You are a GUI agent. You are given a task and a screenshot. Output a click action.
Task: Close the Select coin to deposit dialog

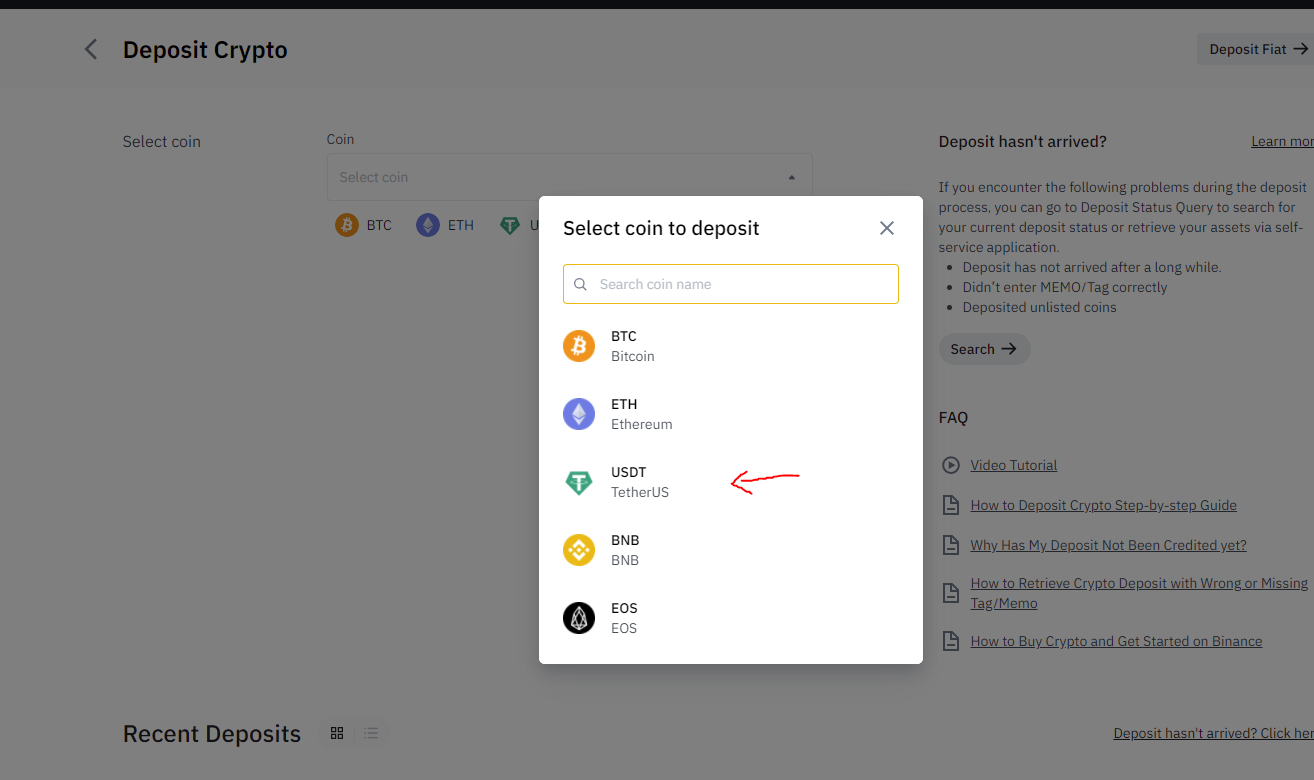tap(887, 228)
